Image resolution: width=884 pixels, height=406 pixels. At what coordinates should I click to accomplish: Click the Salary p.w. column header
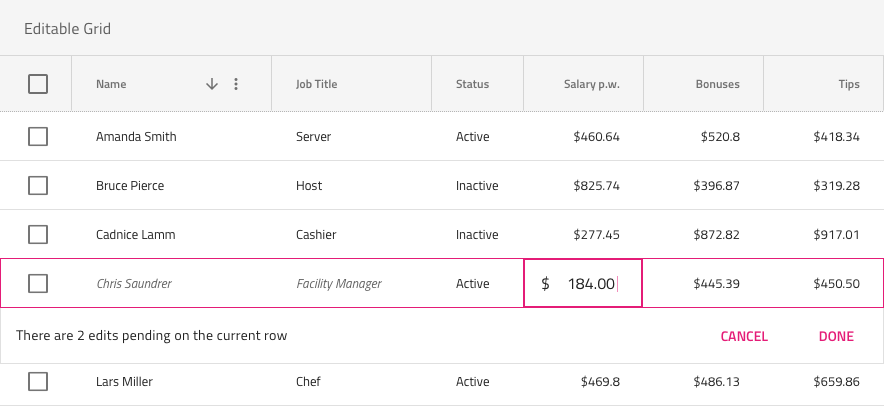tap(592, 85)
